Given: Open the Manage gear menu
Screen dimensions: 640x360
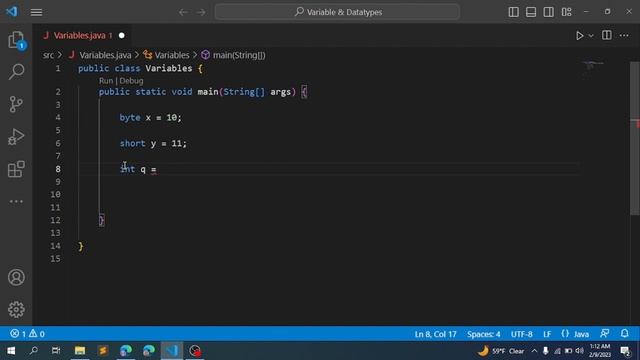Looking at the screenshot, I should (x=16, y=310).
